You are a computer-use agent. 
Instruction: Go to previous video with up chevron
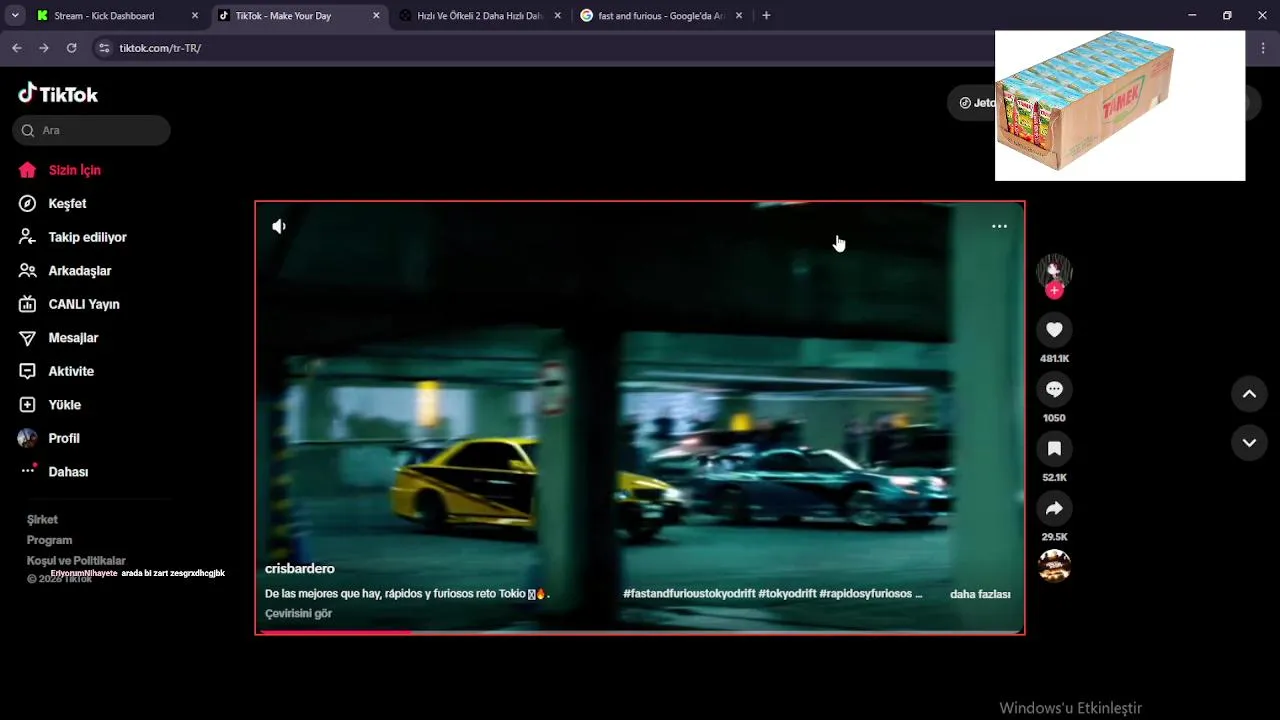tap(1249, 394)
